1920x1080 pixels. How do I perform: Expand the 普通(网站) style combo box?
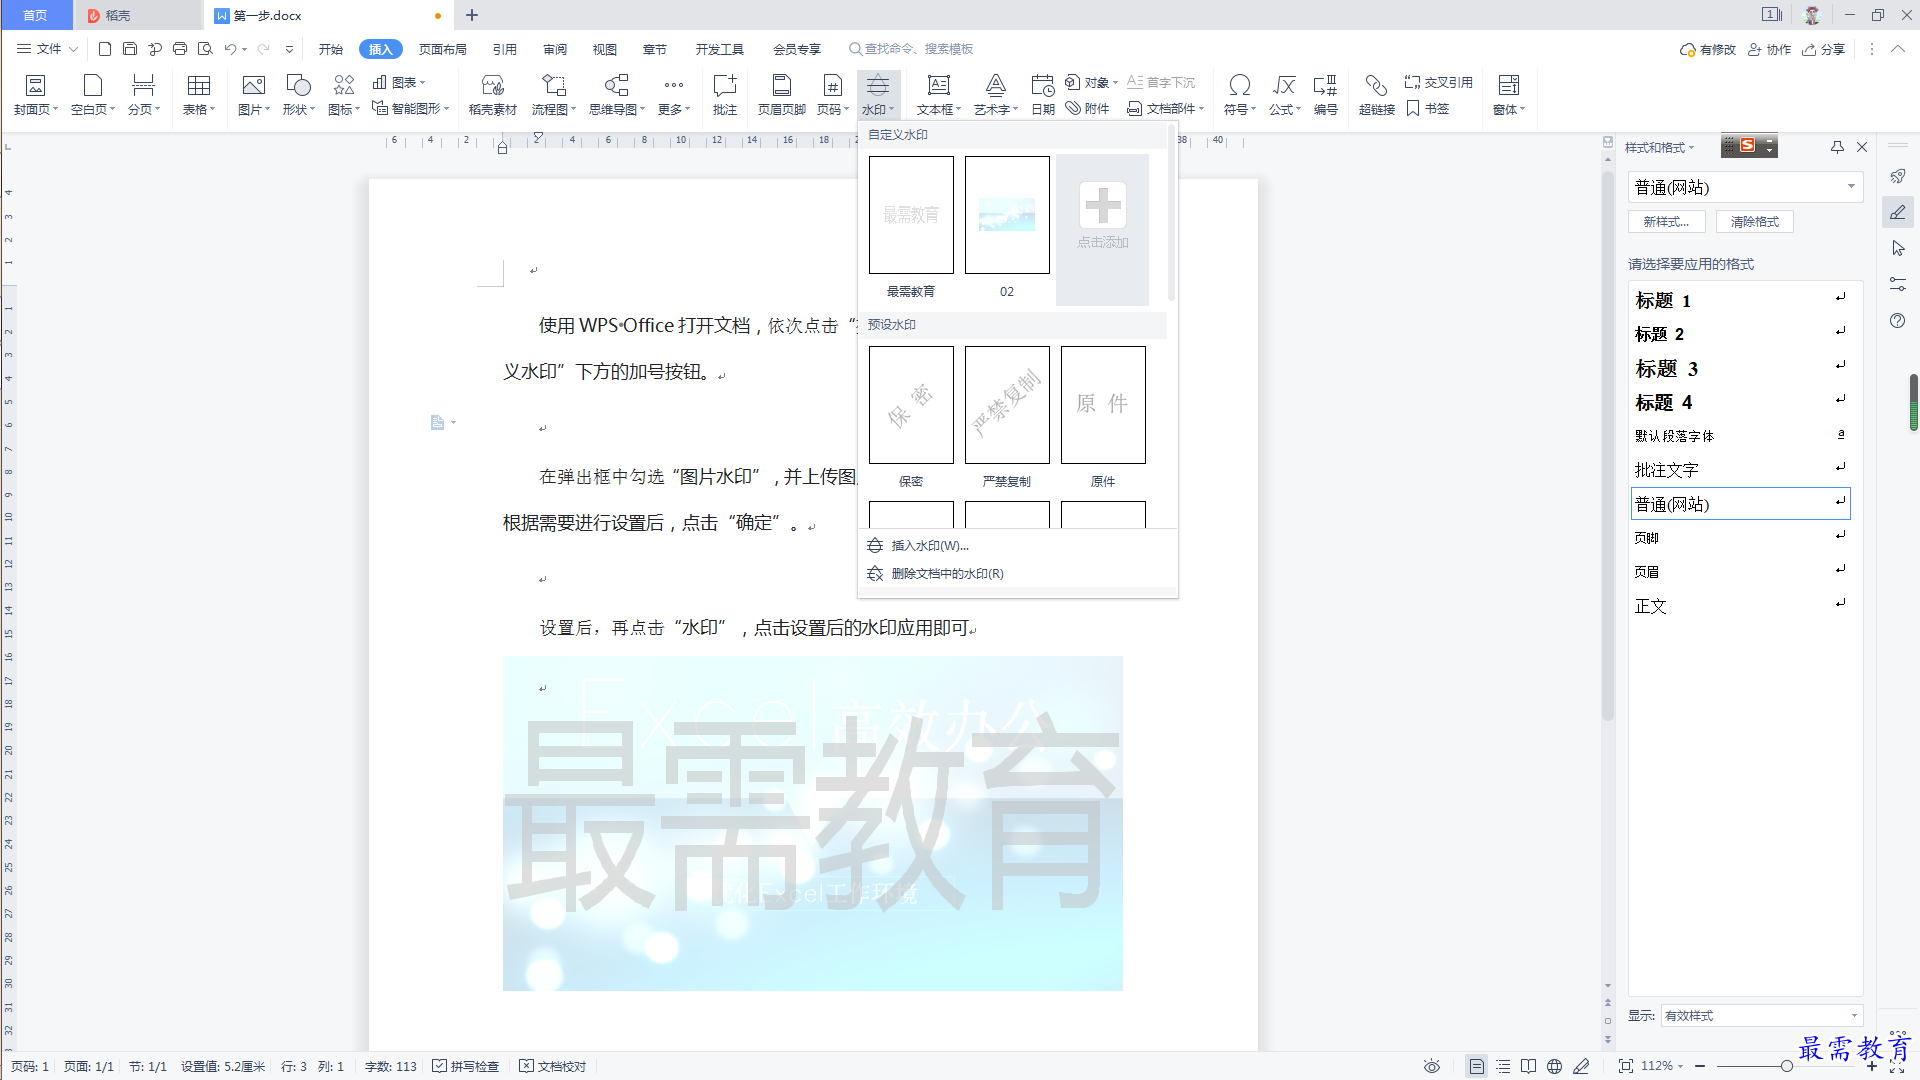1851,187
